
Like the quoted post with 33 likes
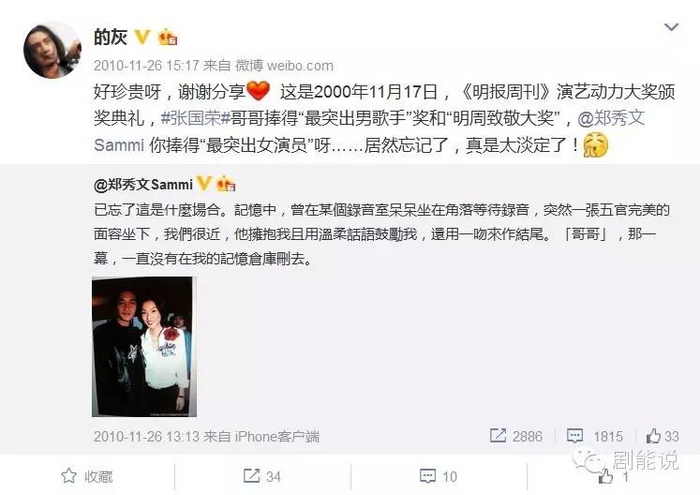[x=662, y=436]
